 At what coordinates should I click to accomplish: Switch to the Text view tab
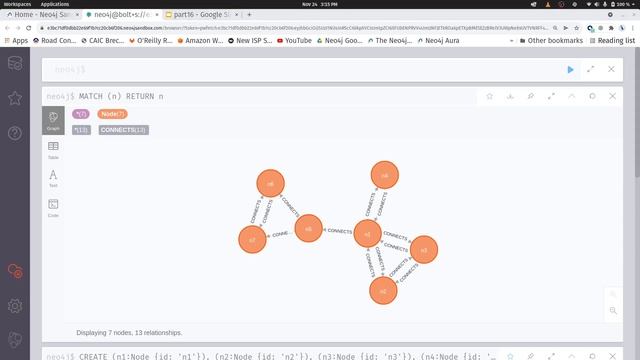[53, 178]
